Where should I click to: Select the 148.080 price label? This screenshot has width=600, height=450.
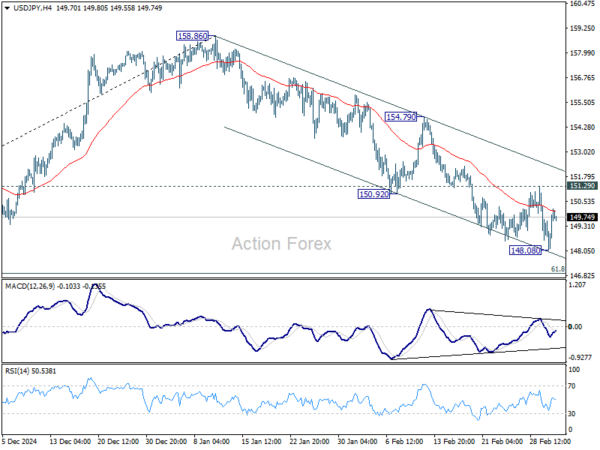[x=526, y=250]
